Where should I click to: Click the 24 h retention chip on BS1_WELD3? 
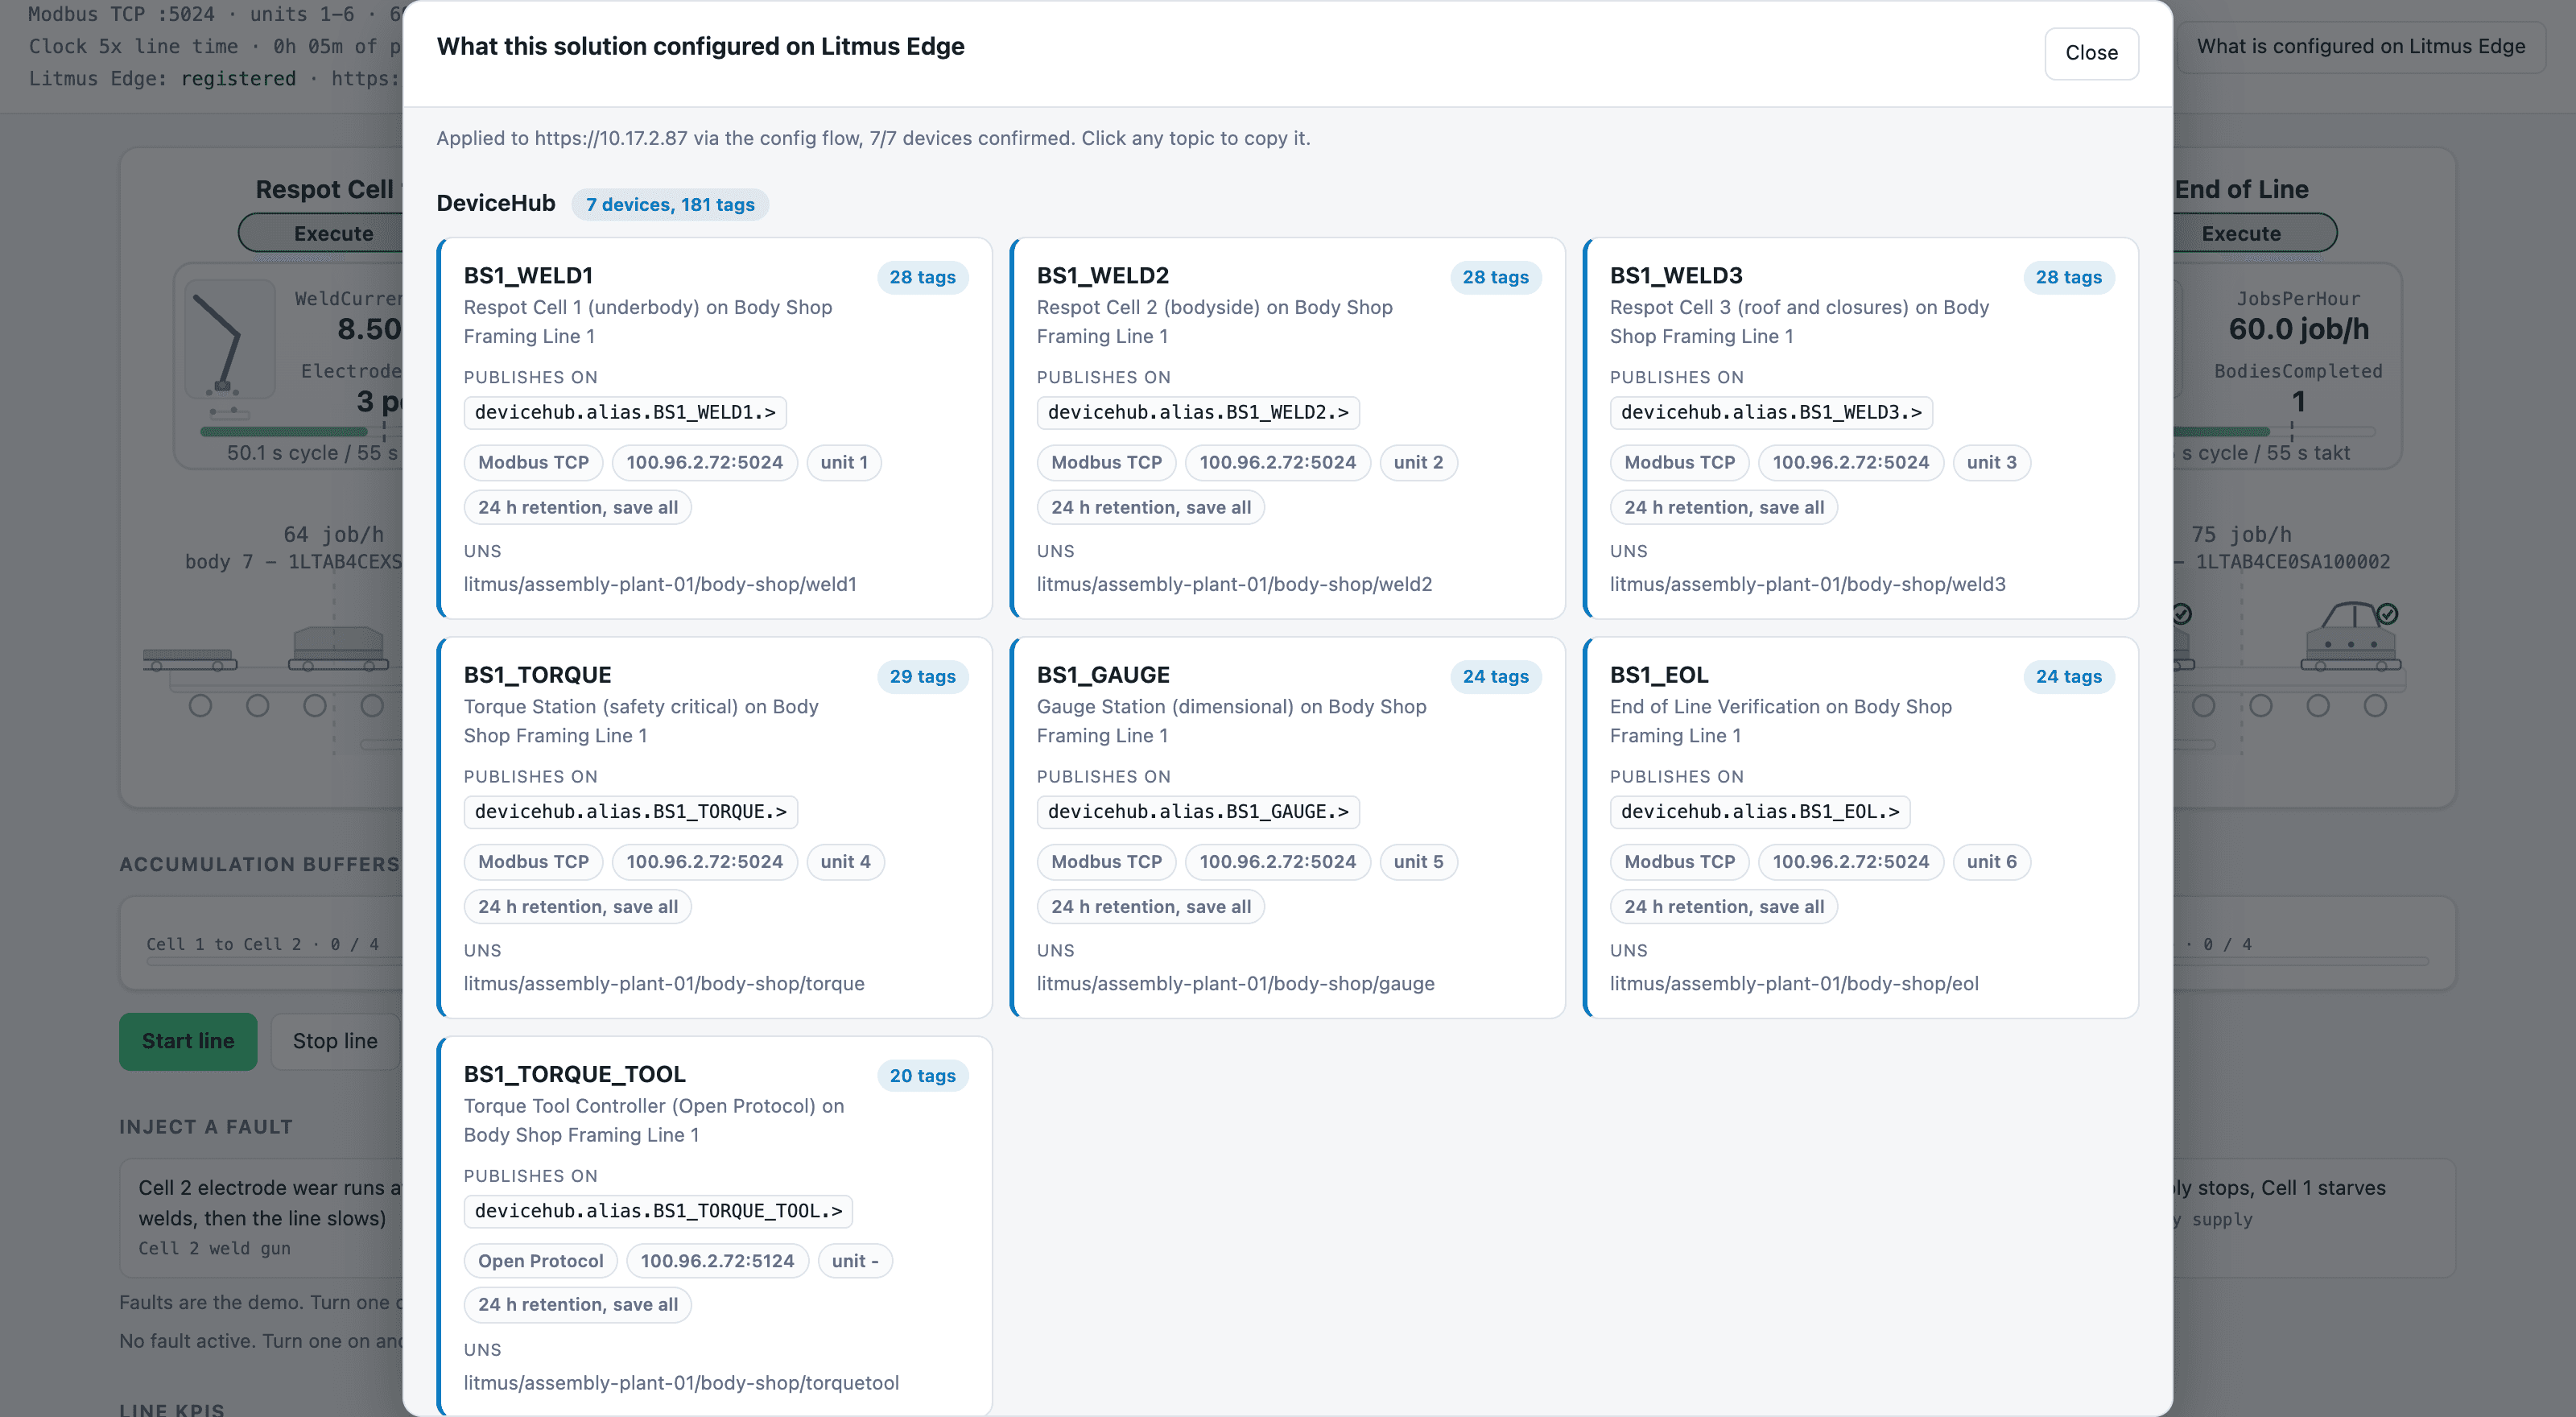(x=1724, y=507)
